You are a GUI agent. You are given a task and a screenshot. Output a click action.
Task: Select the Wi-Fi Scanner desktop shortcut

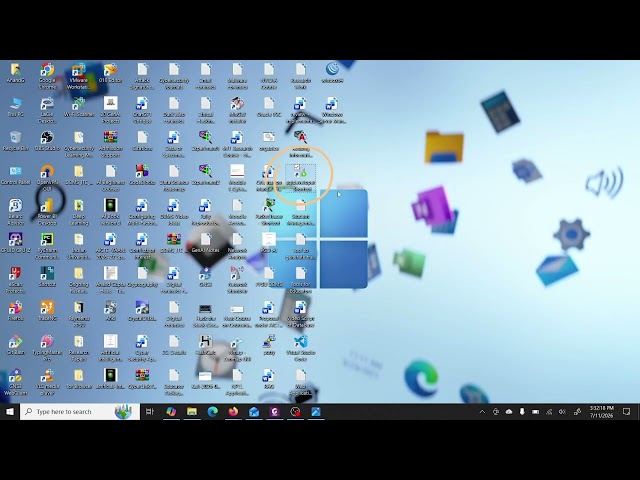tap(79, 107)
